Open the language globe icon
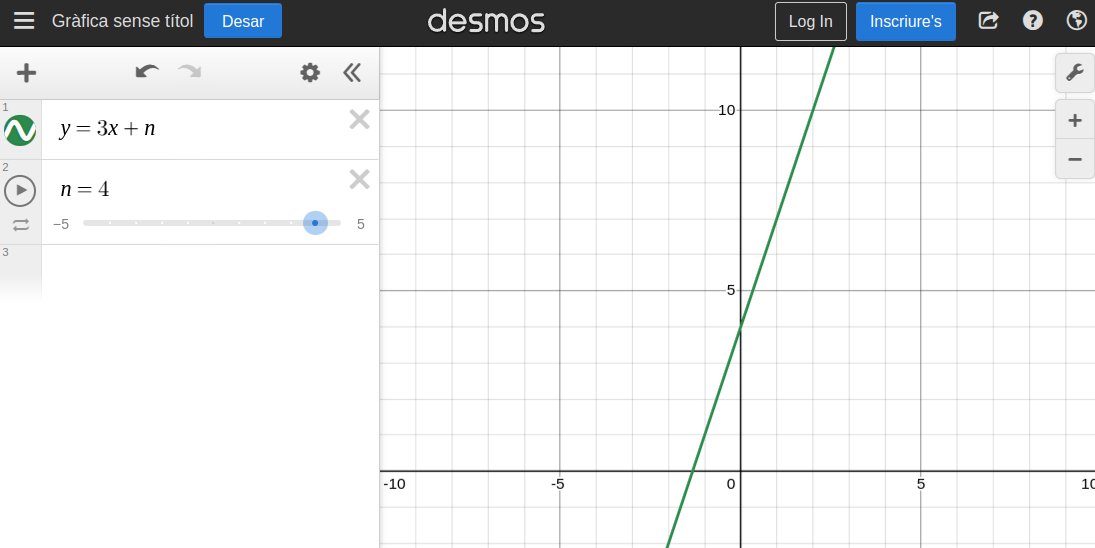1095x548 pixels. point(1077,21)
